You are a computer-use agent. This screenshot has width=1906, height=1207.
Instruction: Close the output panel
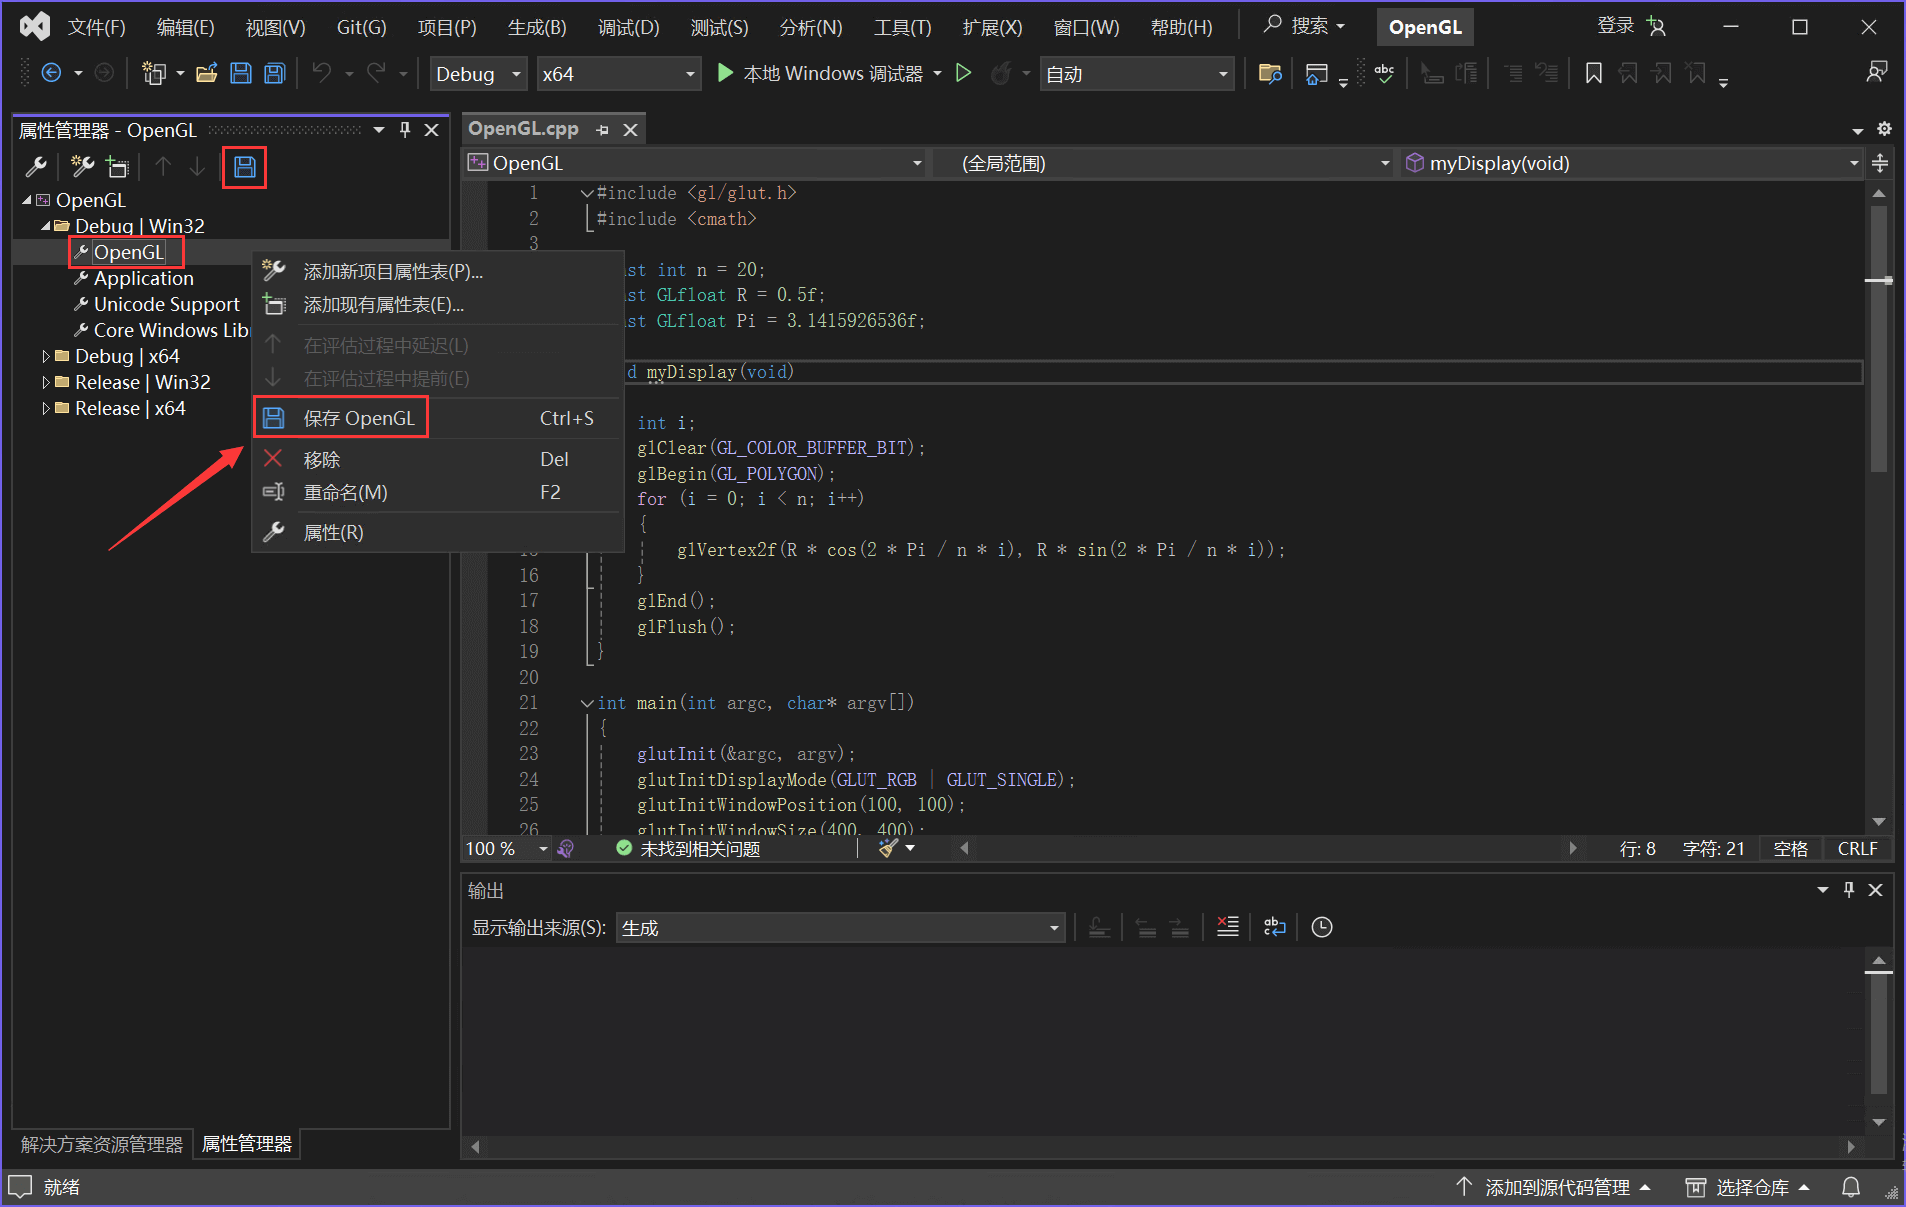point(1876,890)
